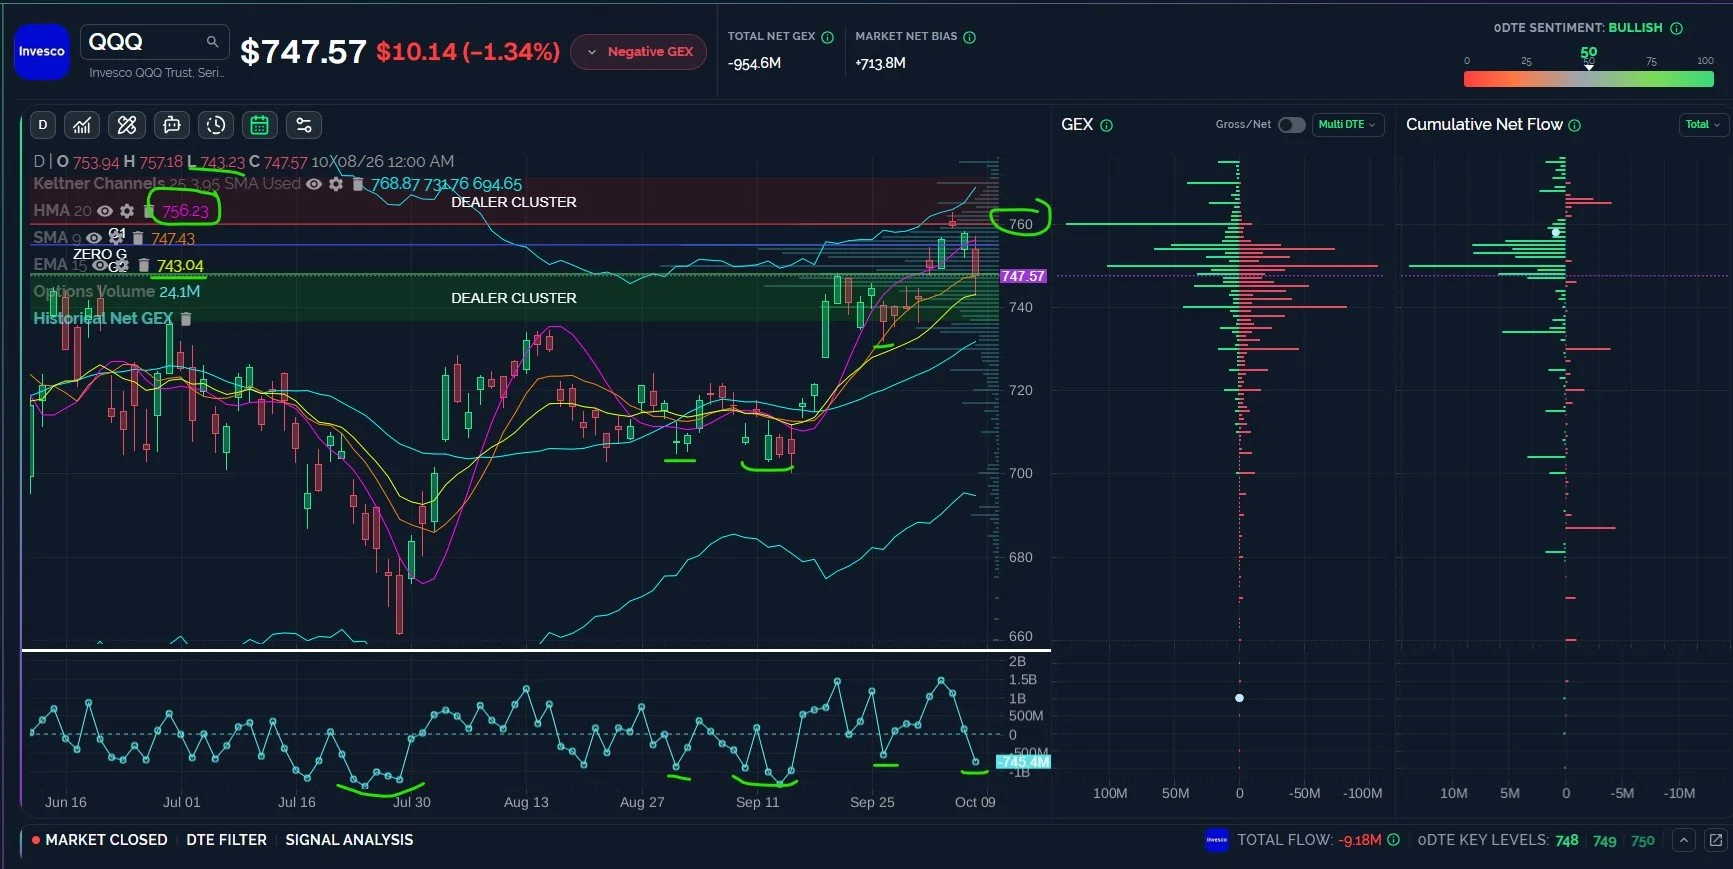This screenshot has height=869, width=1733.
Task: Click the HMA value 756.23
Action: tap(186, 211)
